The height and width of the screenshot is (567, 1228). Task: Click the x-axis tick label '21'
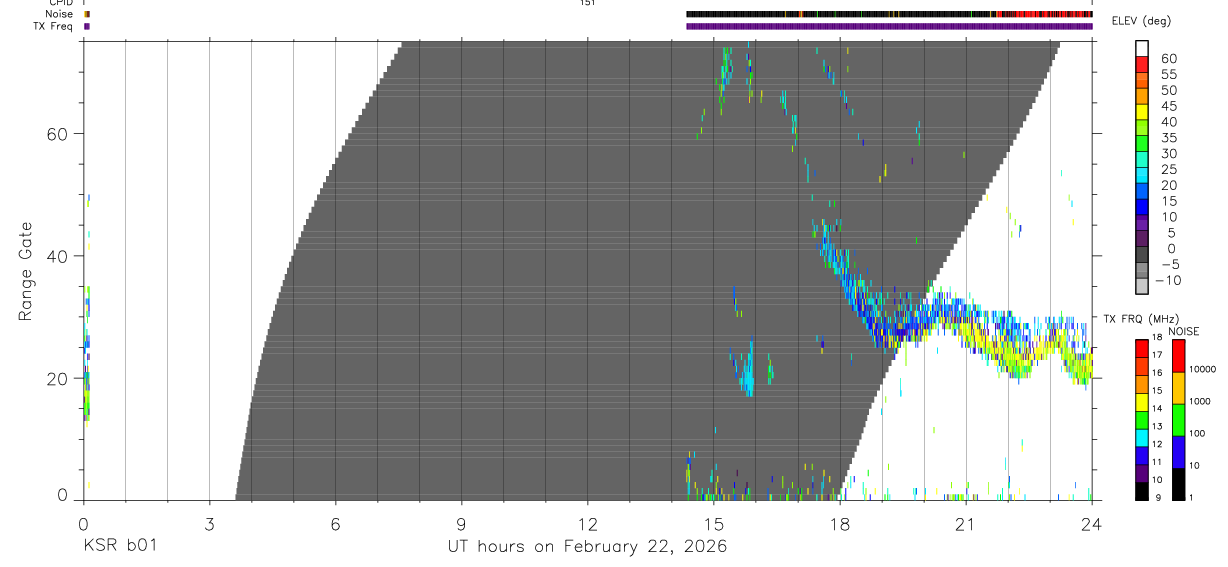tap(965, 523)
